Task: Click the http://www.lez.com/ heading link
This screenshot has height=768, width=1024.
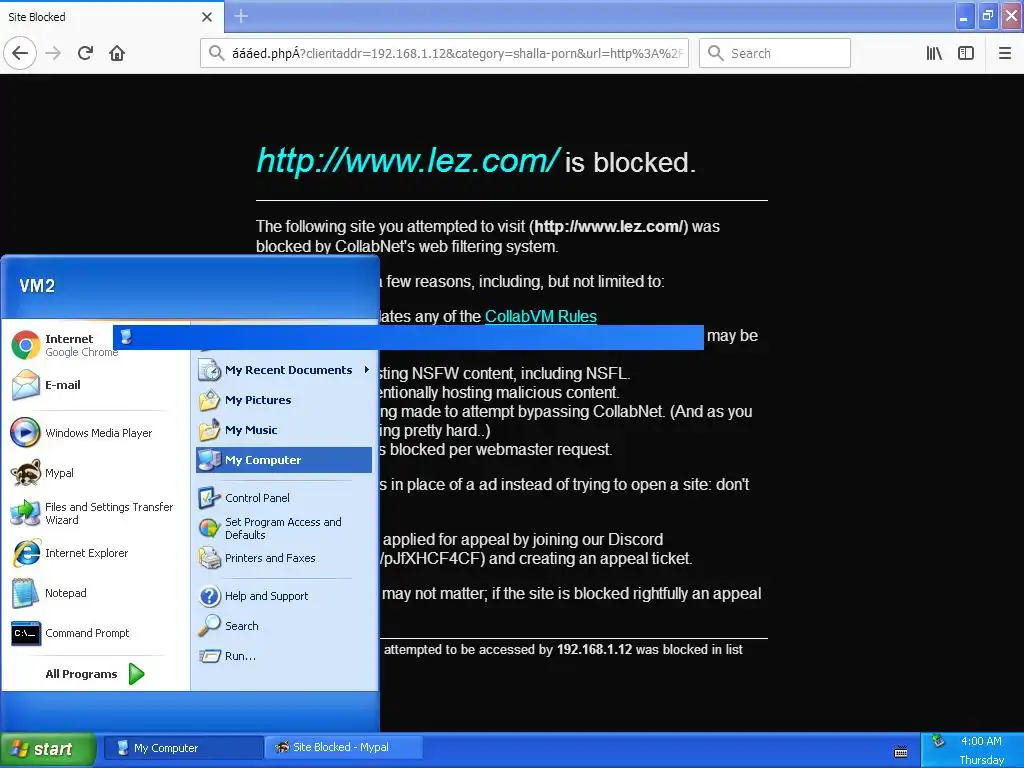Action: (x=408, y=161)
